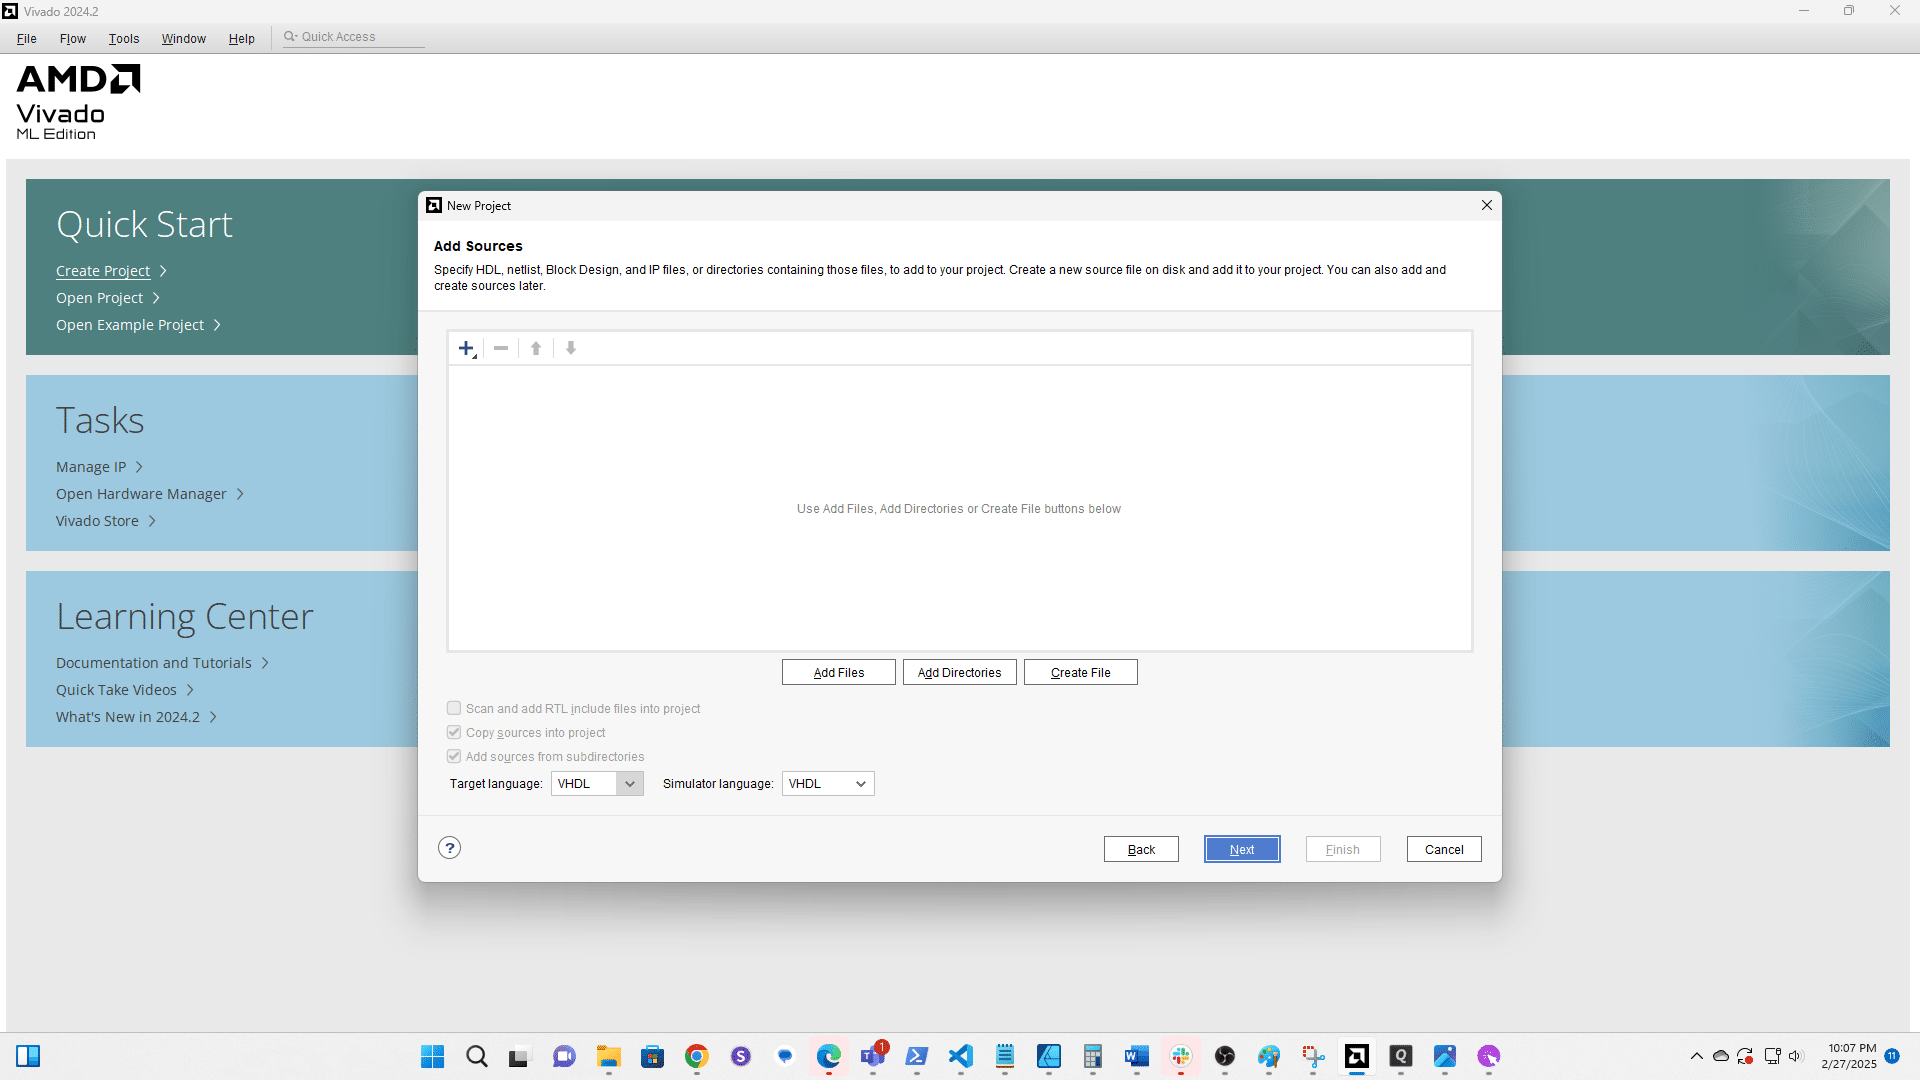Image resolution: width=1920 pixels, height=1080 pixels.
Task: Open the help question mark icon
Action: point(450,848)
